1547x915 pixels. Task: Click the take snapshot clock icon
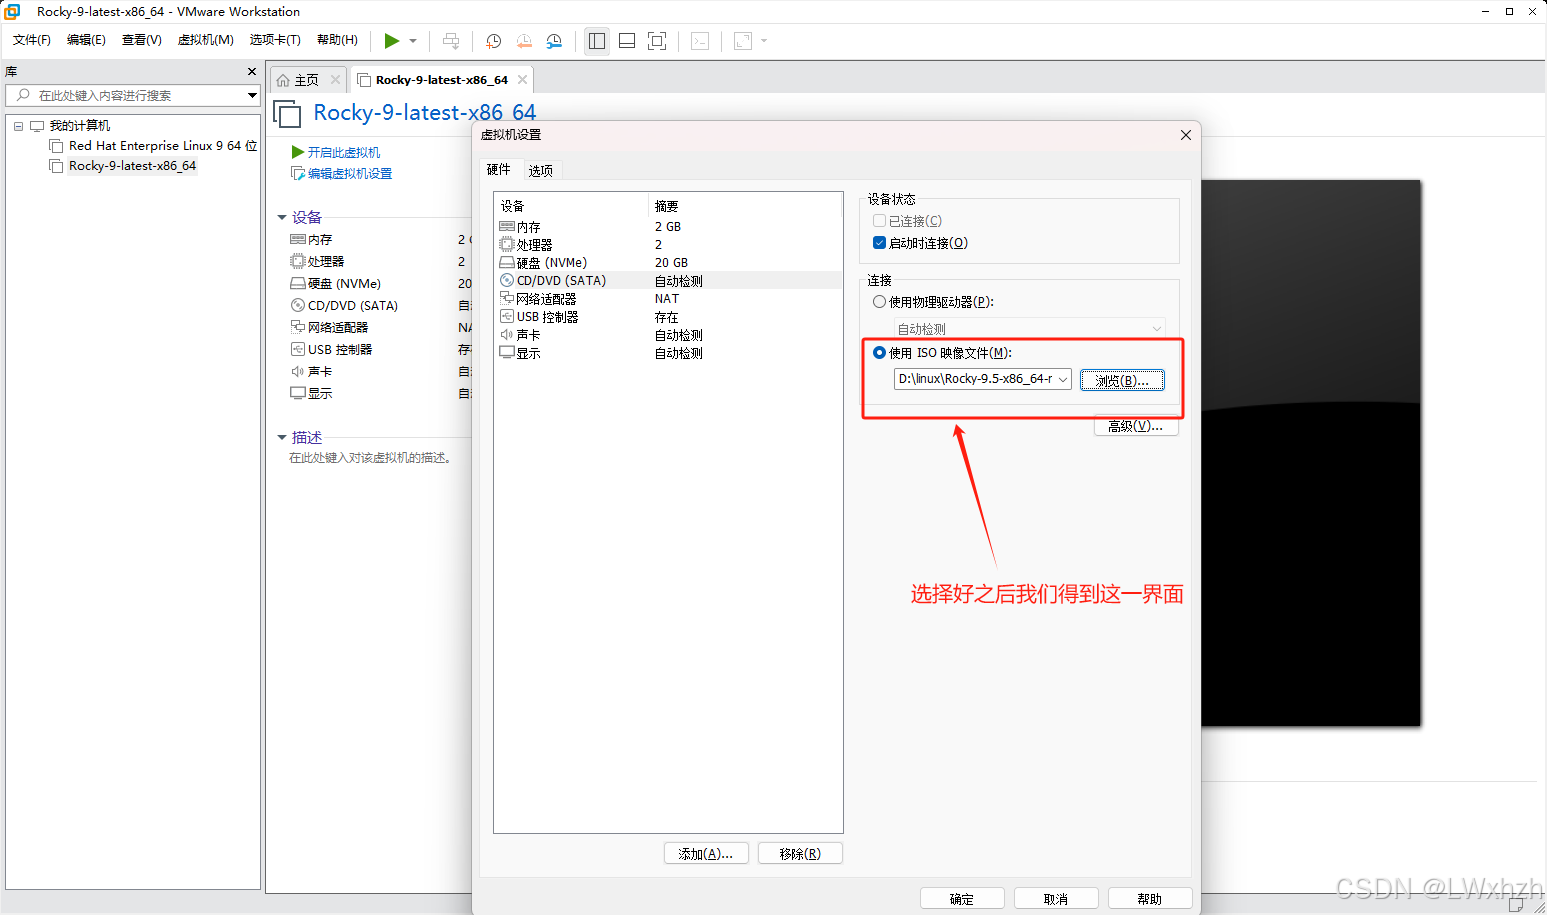tap(493, 41)
